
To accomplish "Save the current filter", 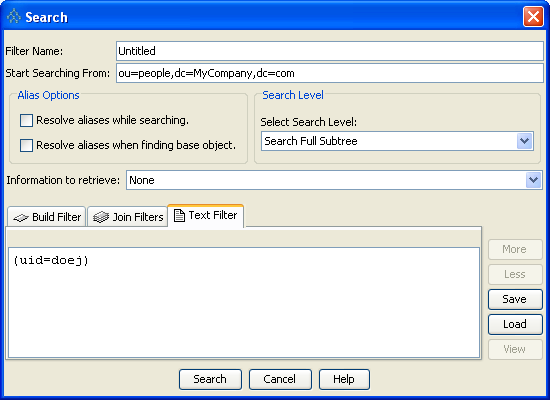I will pyautogui.click(x=515, y=299).
